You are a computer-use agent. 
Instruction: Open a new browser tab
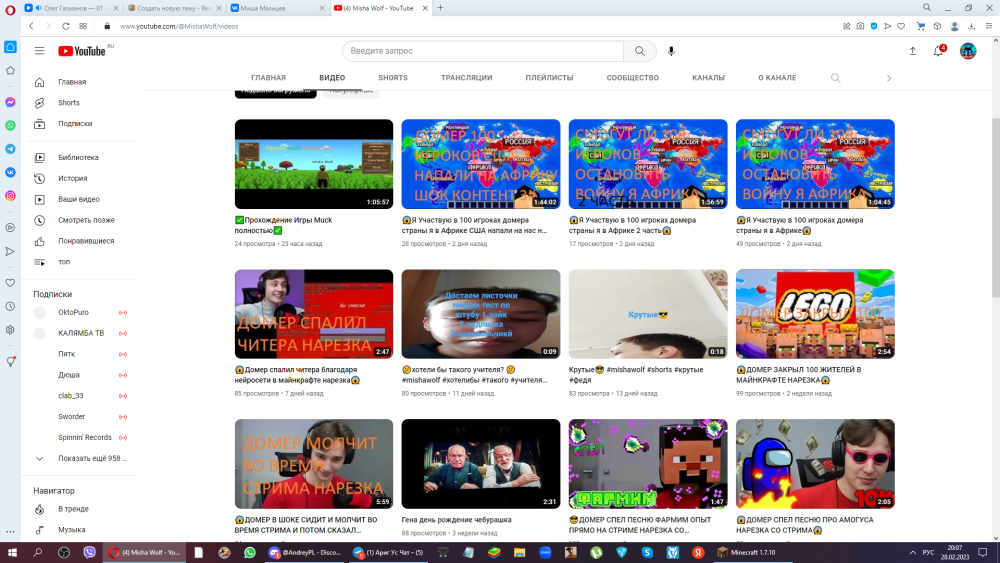click(x=440, y=8)
